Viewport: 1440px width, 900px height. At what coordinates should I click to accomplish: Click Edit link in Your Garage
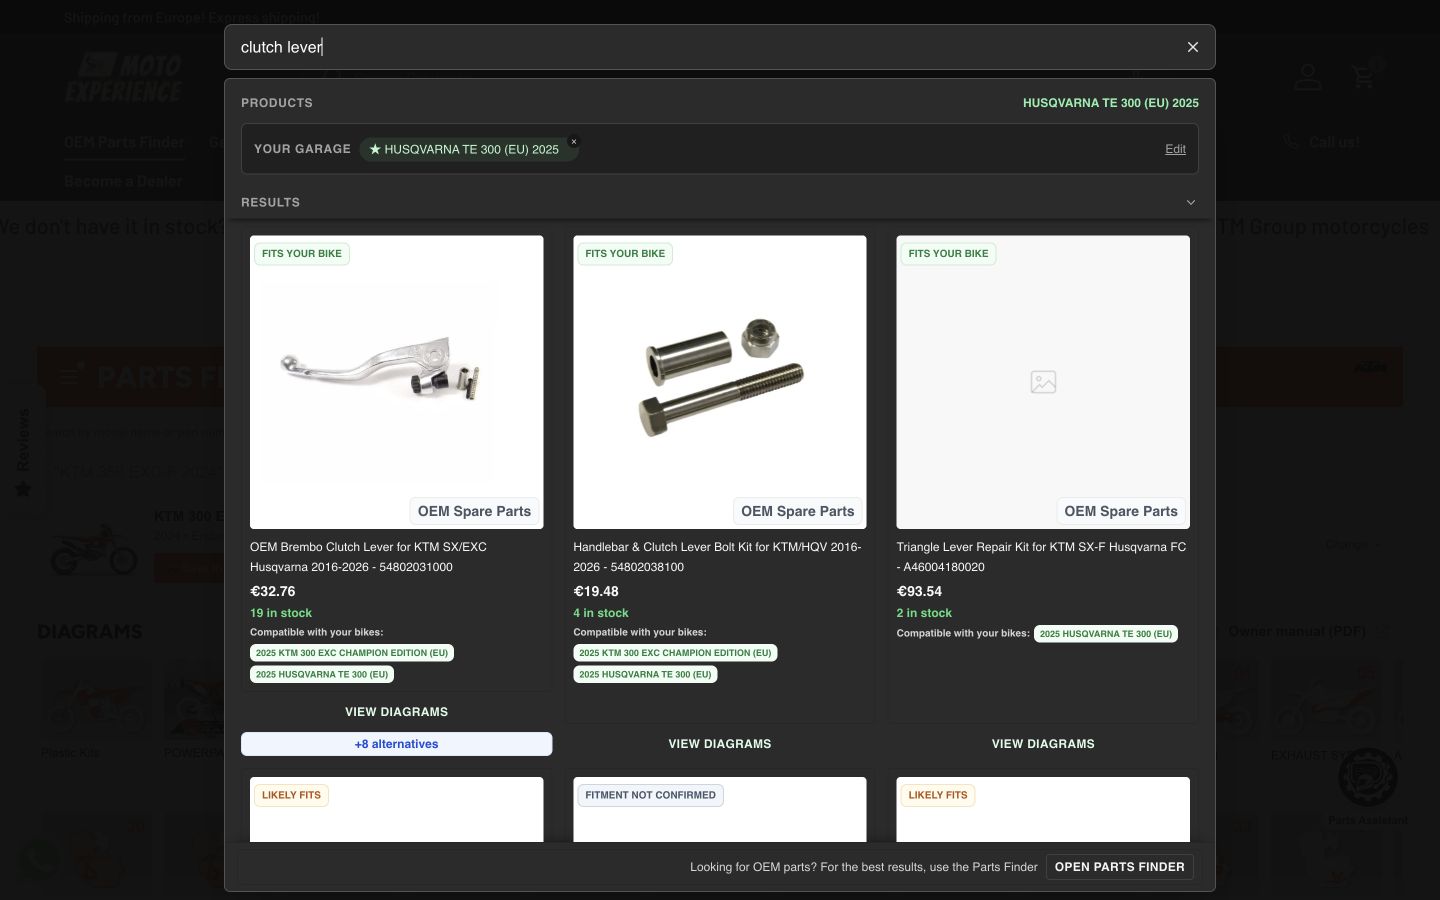pos(1175,149)
